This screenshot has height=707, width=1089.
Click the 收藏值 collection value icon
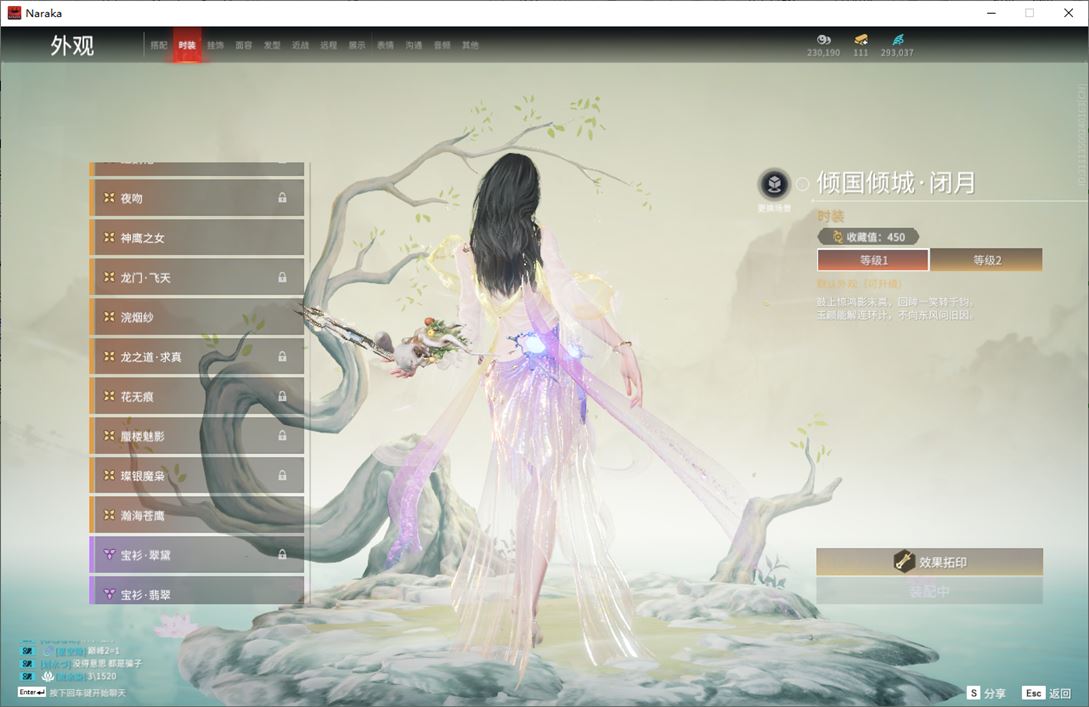coord(838,237)
